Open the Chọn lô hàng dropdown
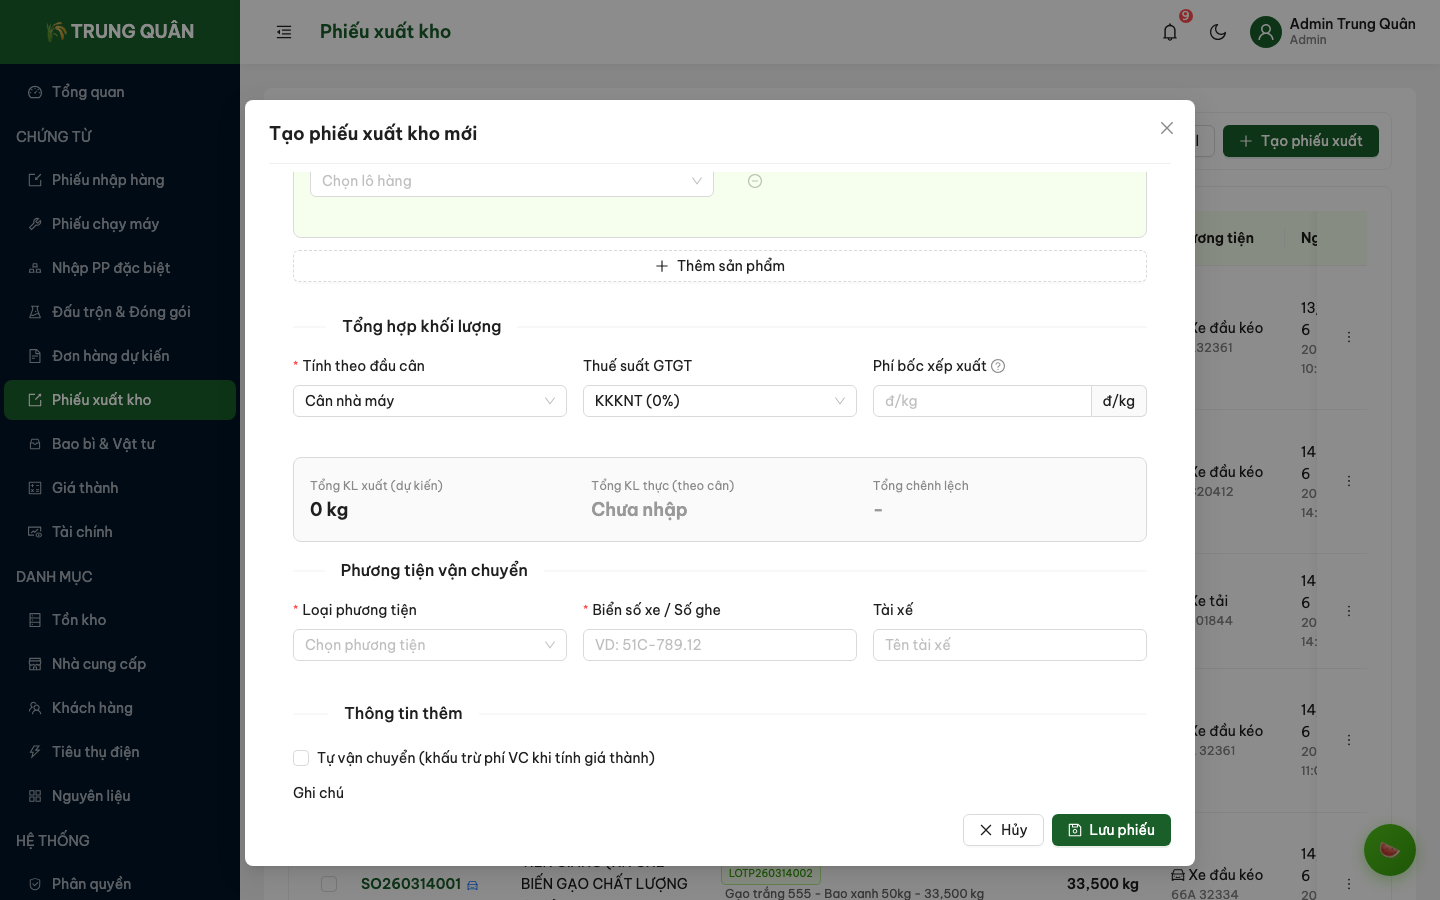The image size is (1440, 900). (511, 181)
